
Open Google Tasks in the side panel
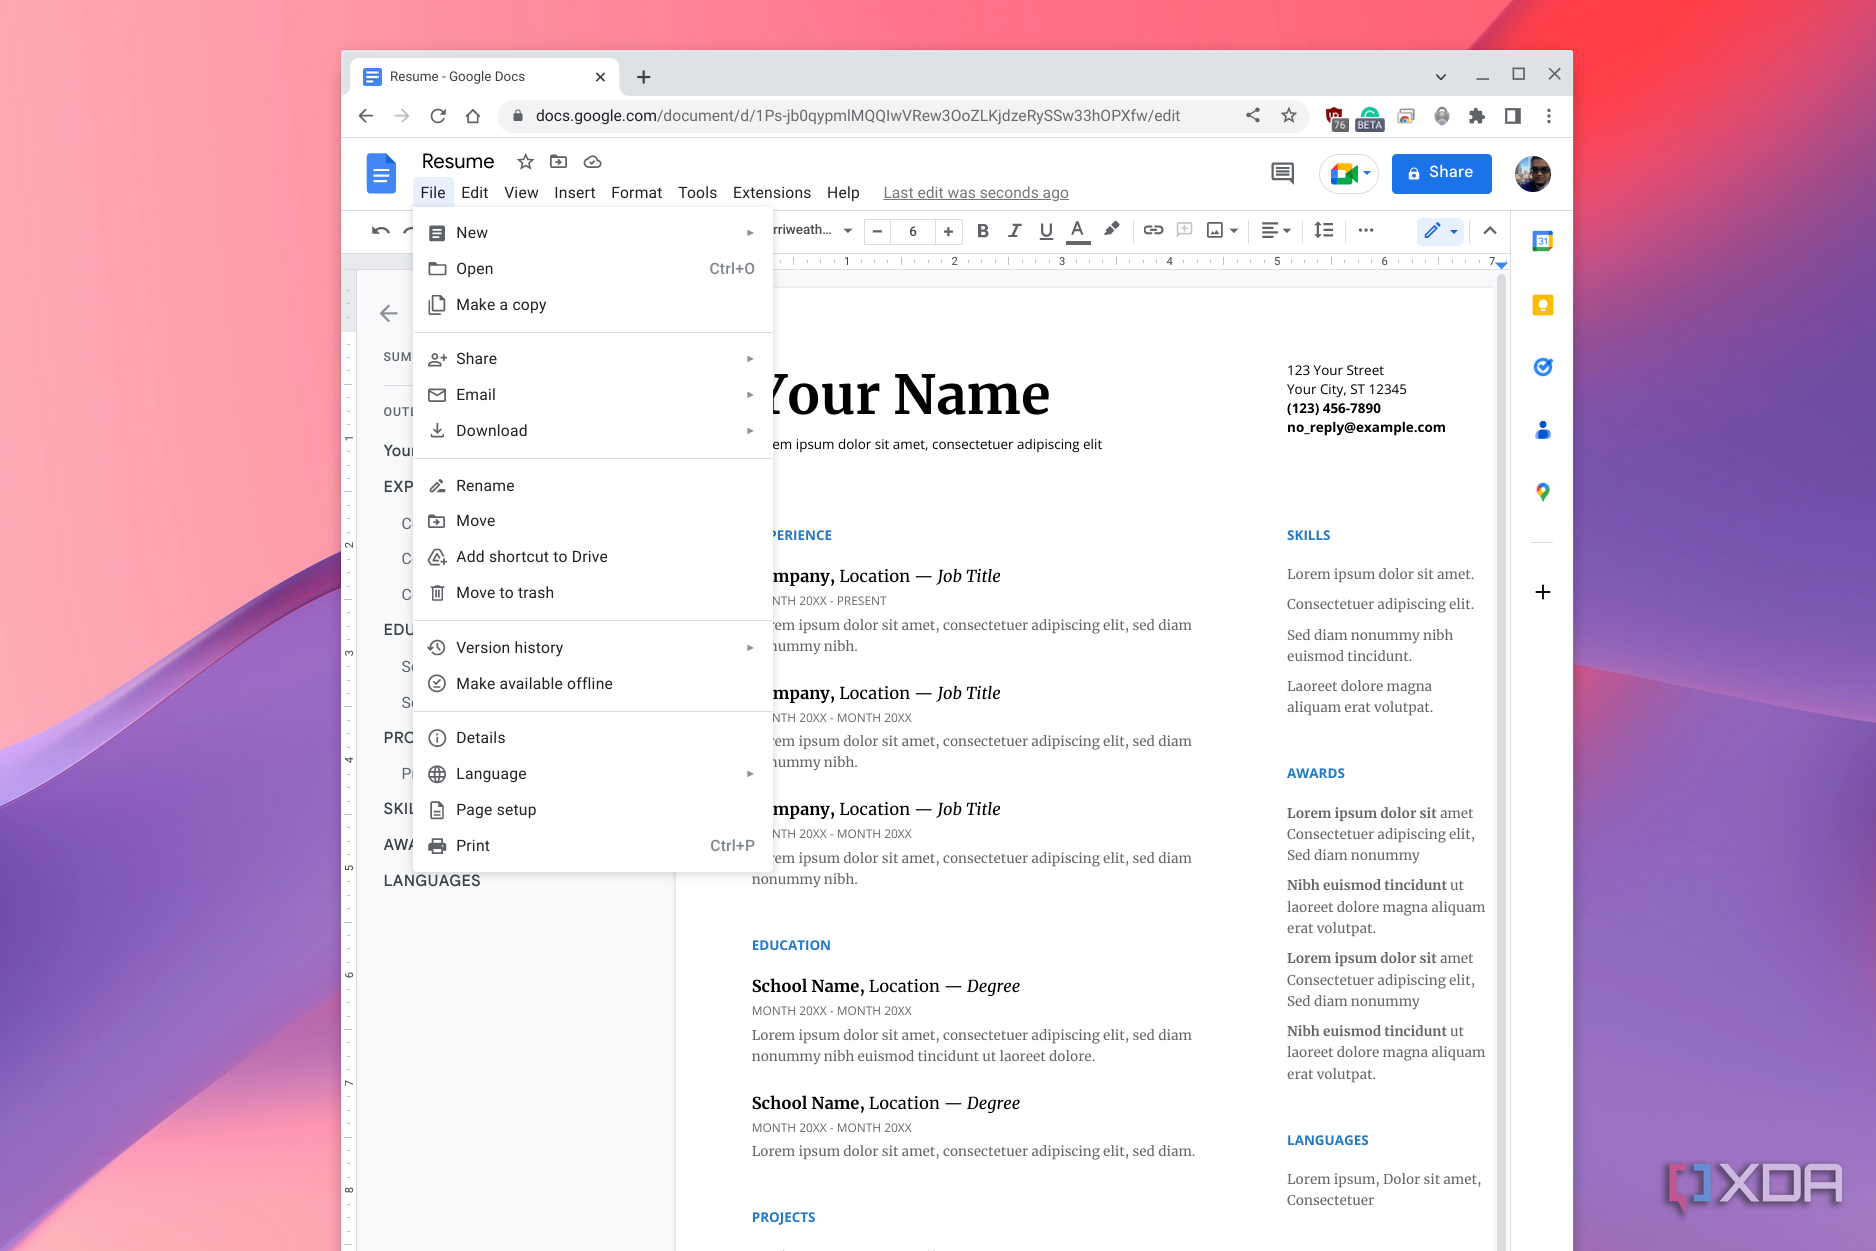(1543, 367)
